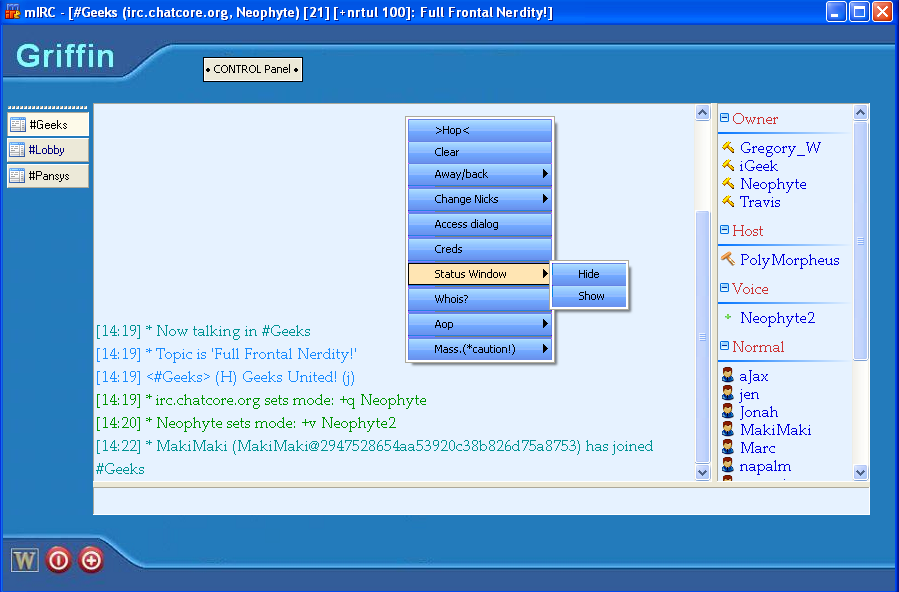Click nicklist scrollbar up arrow
899x592 pixels.
pyautogui.click(x=860, y=112)
